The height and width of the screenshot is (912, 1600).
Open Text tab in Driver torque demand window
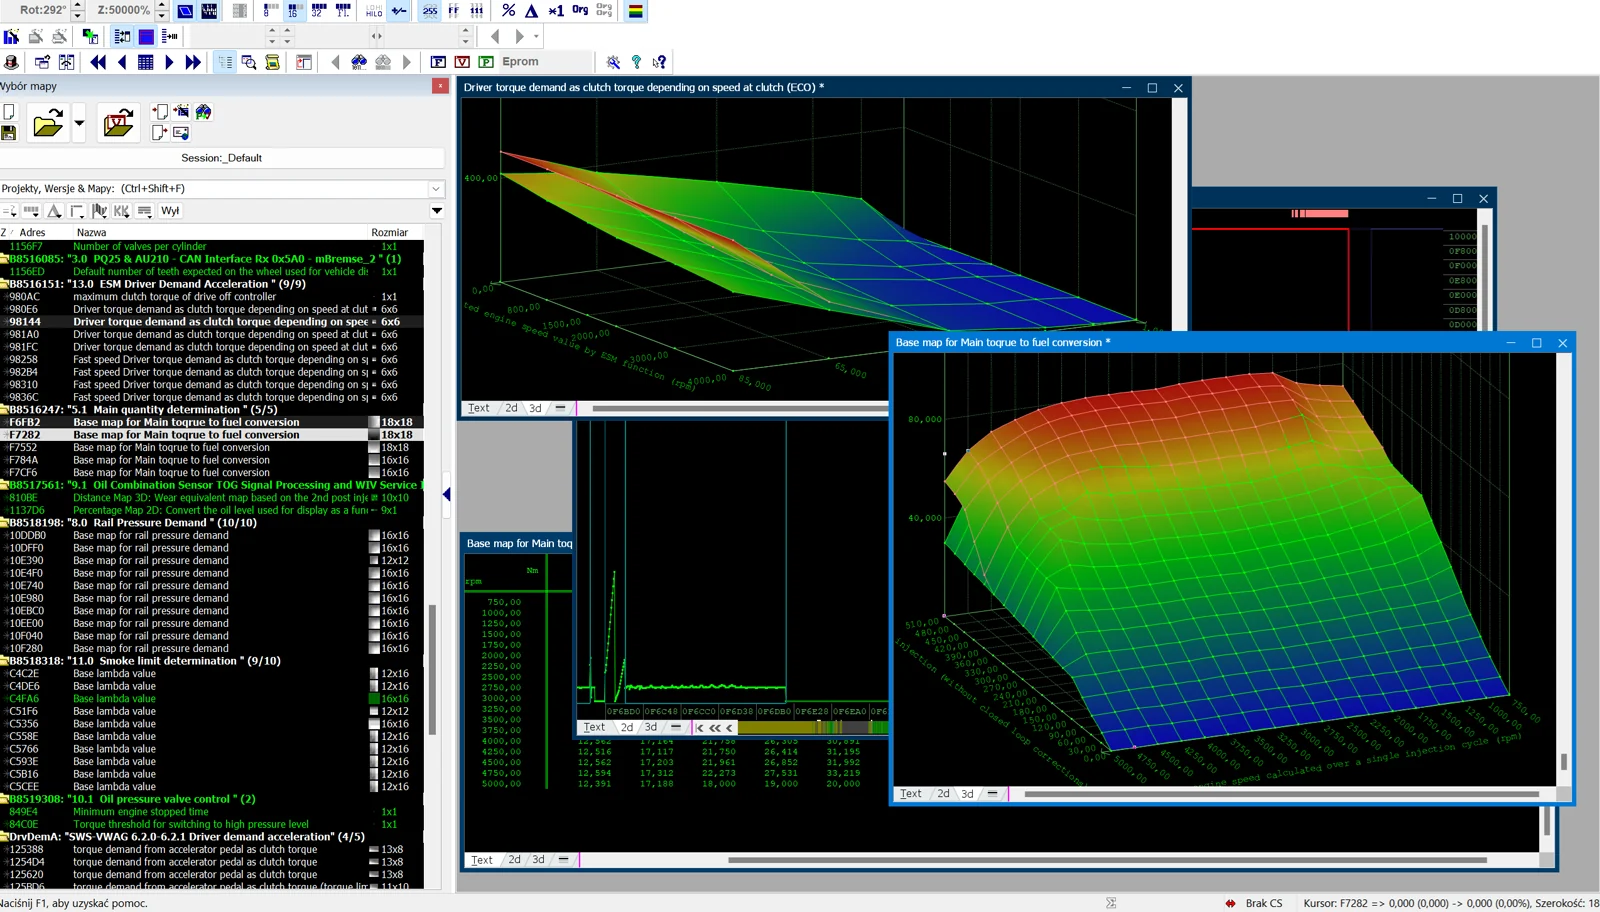[479, 408]
